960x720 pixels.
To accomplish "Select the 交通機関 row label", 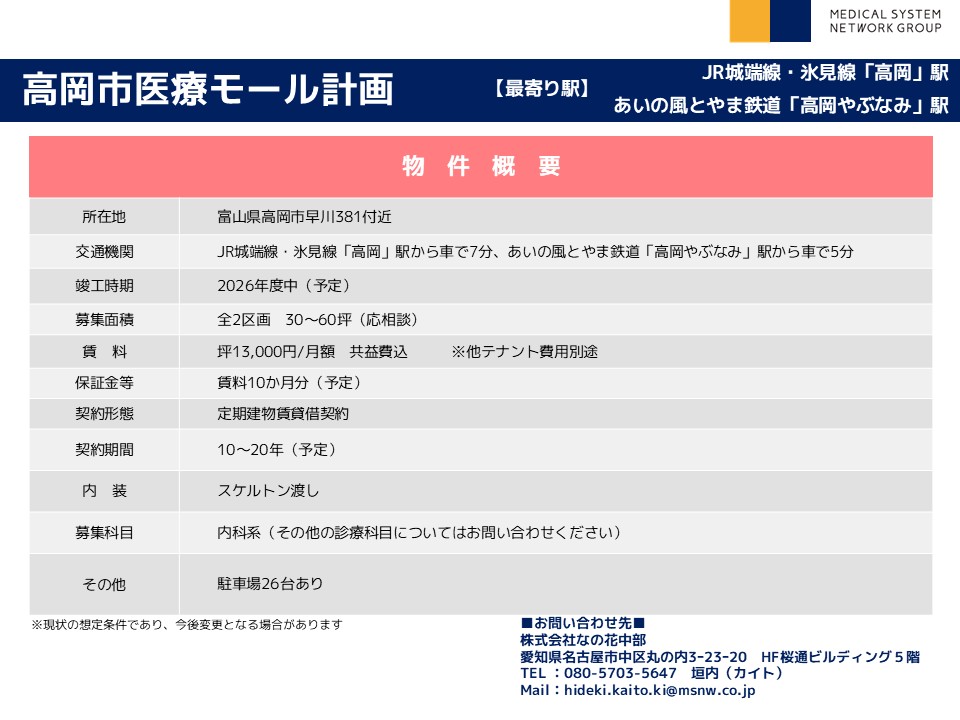I will pos(104,252).
